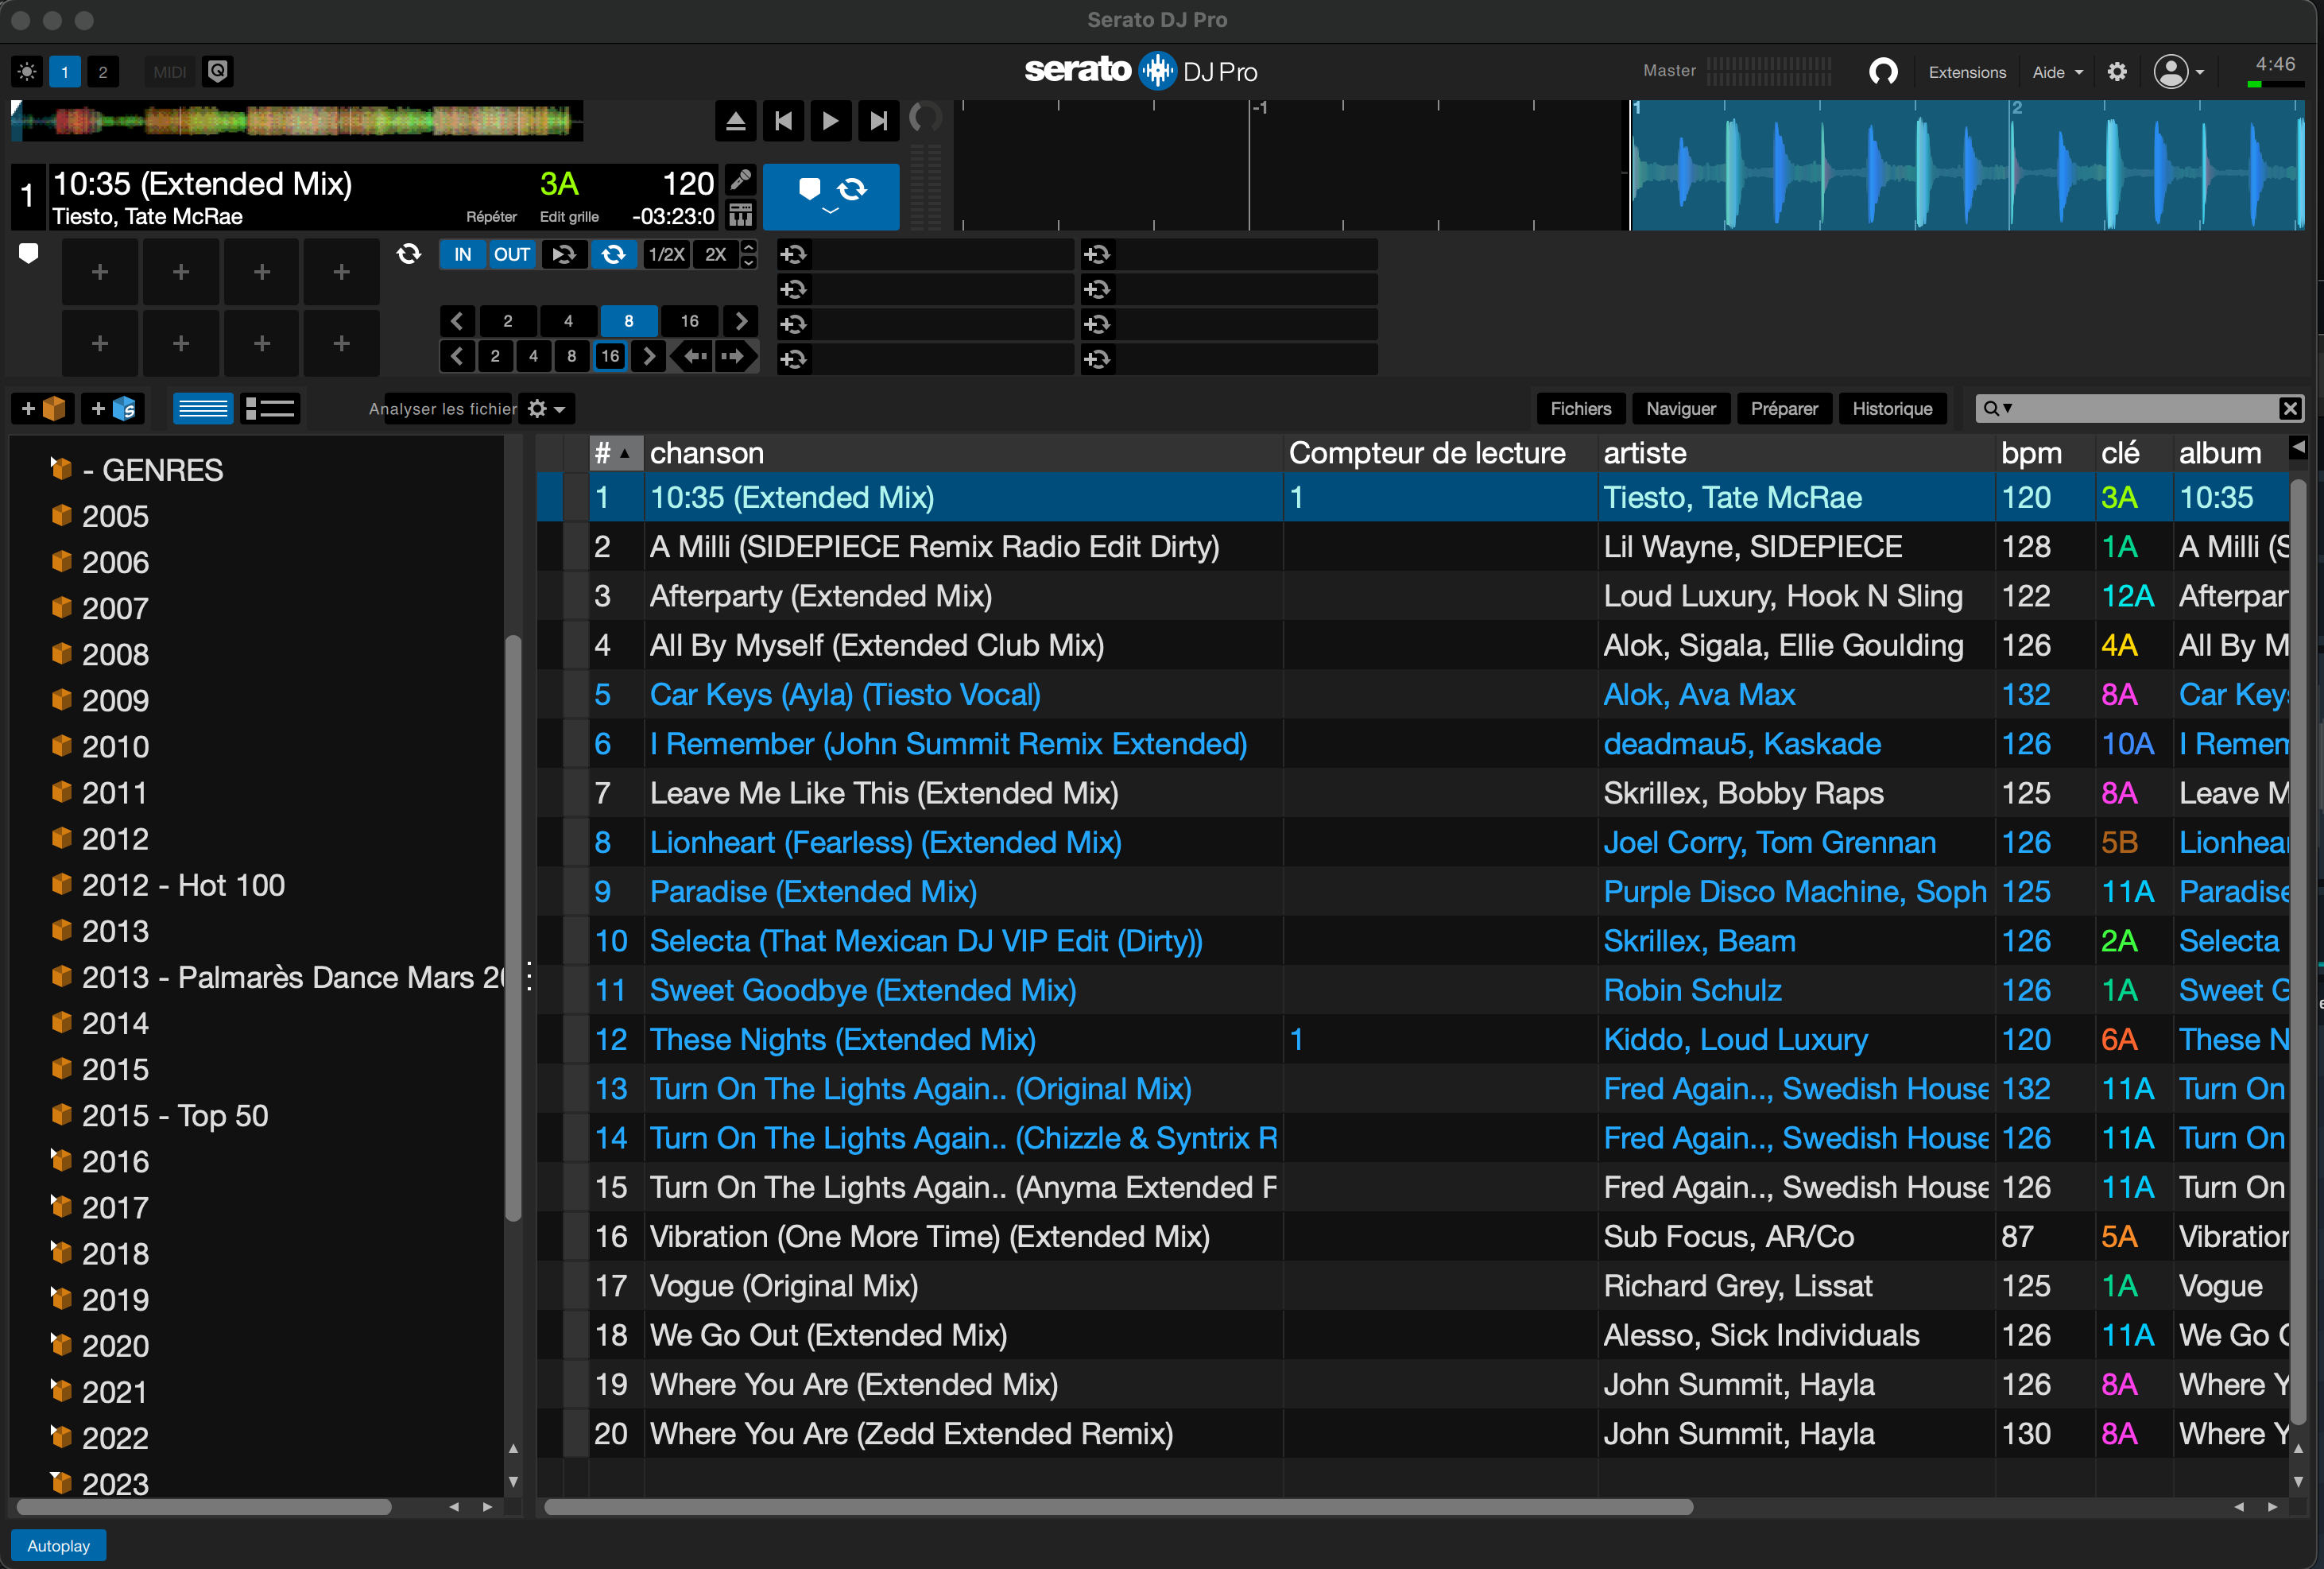This screenshot has width=2324, height=1569.
Task: Click the edit track microphone icon
Action: (x=740, y=180)
